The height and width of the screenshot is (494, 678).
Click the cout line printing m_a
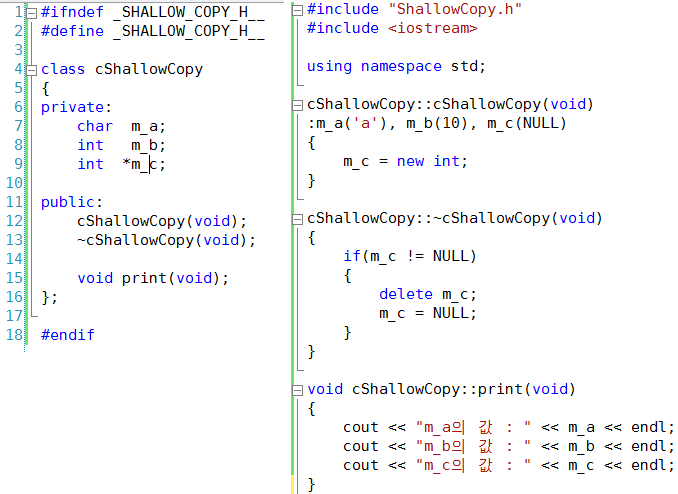pyautogui.click(x=508, y=427)
